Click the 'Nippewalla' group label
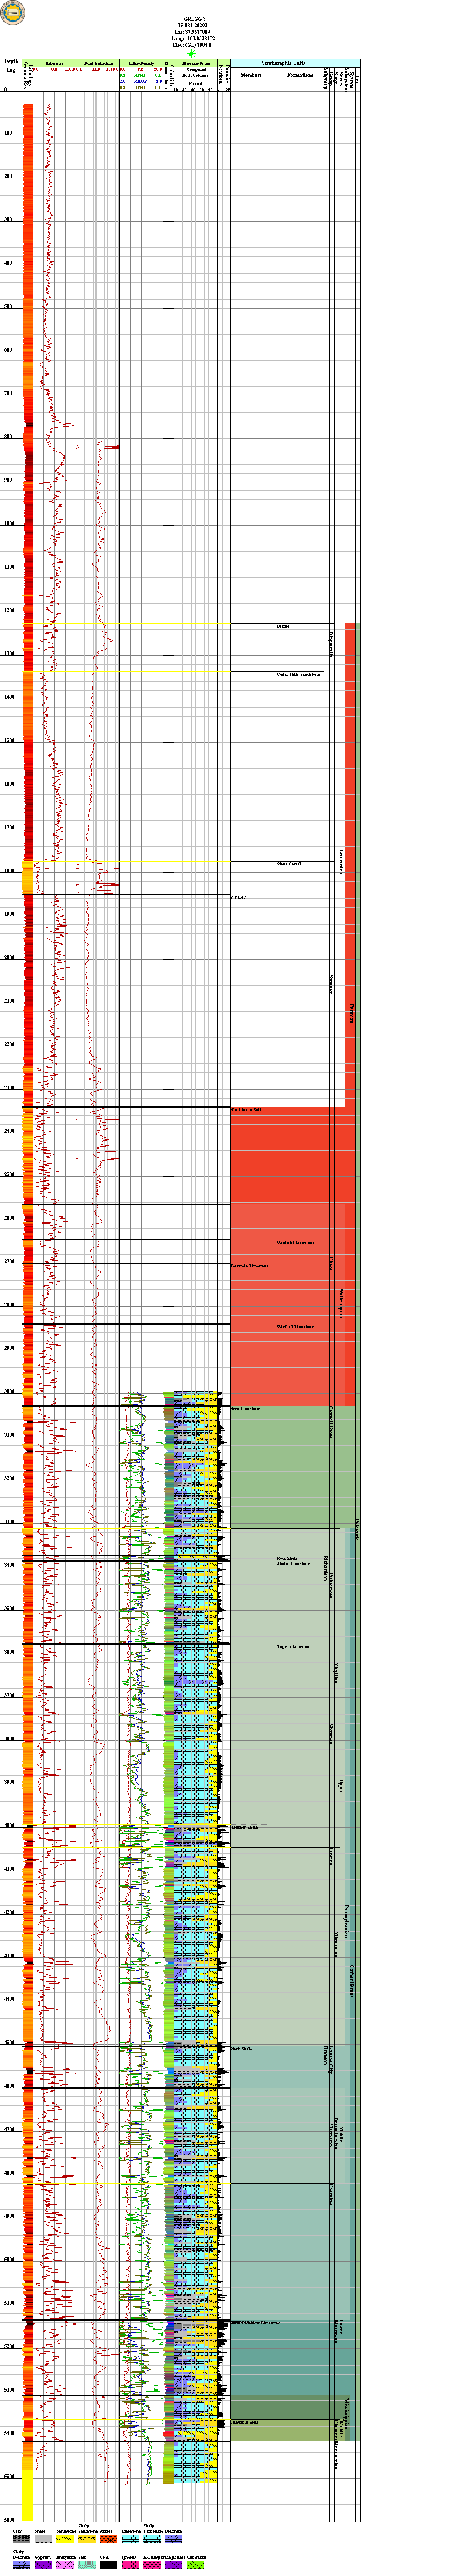The height and width of the screenshot is (2576, 469). 331,644
